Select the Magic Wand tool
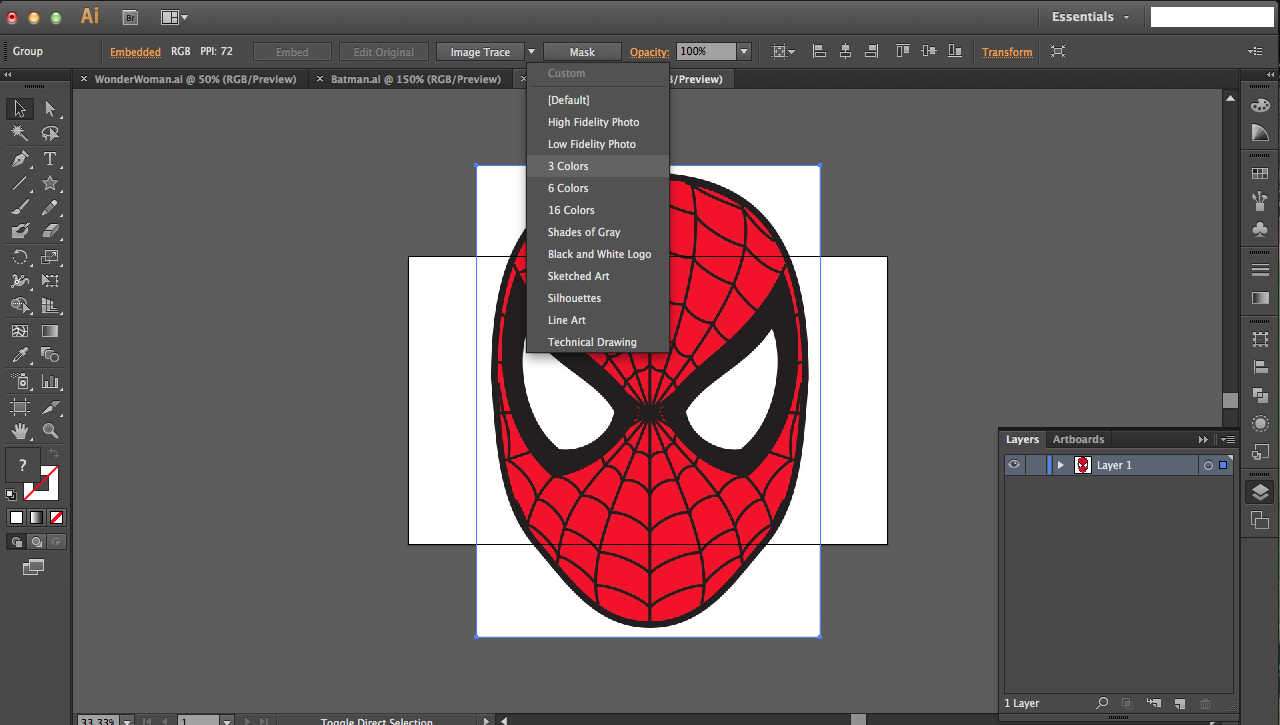 (x=20, y=133)
